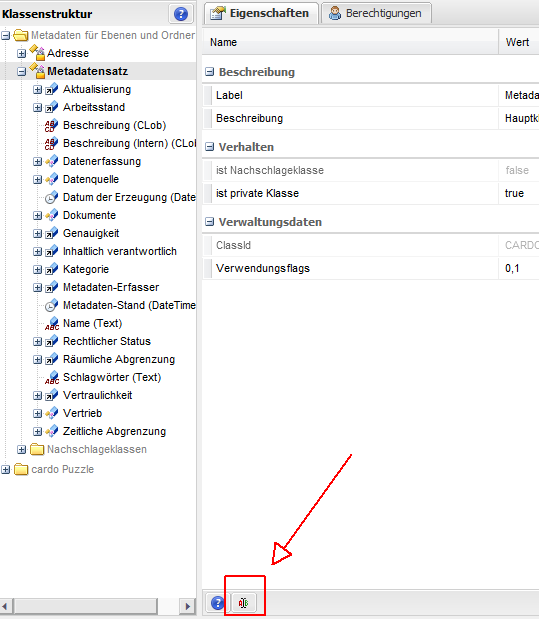Click the help icon beside Klassenstruktur
The width and height of the screenshot is (539, 619).
pyautogui.click(x=181, y=14)
